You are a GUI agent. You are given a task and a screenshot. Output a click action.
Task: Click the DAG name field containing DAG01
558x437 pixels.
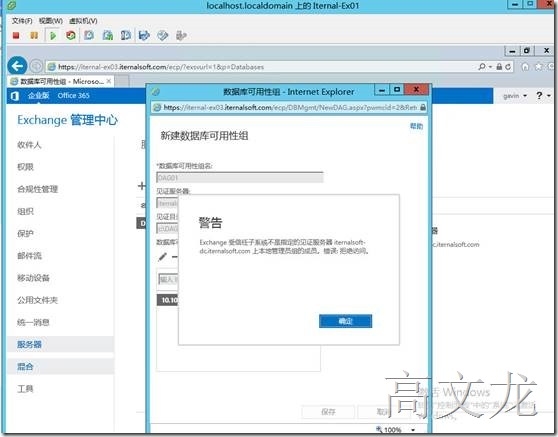(x=239, y=177)
